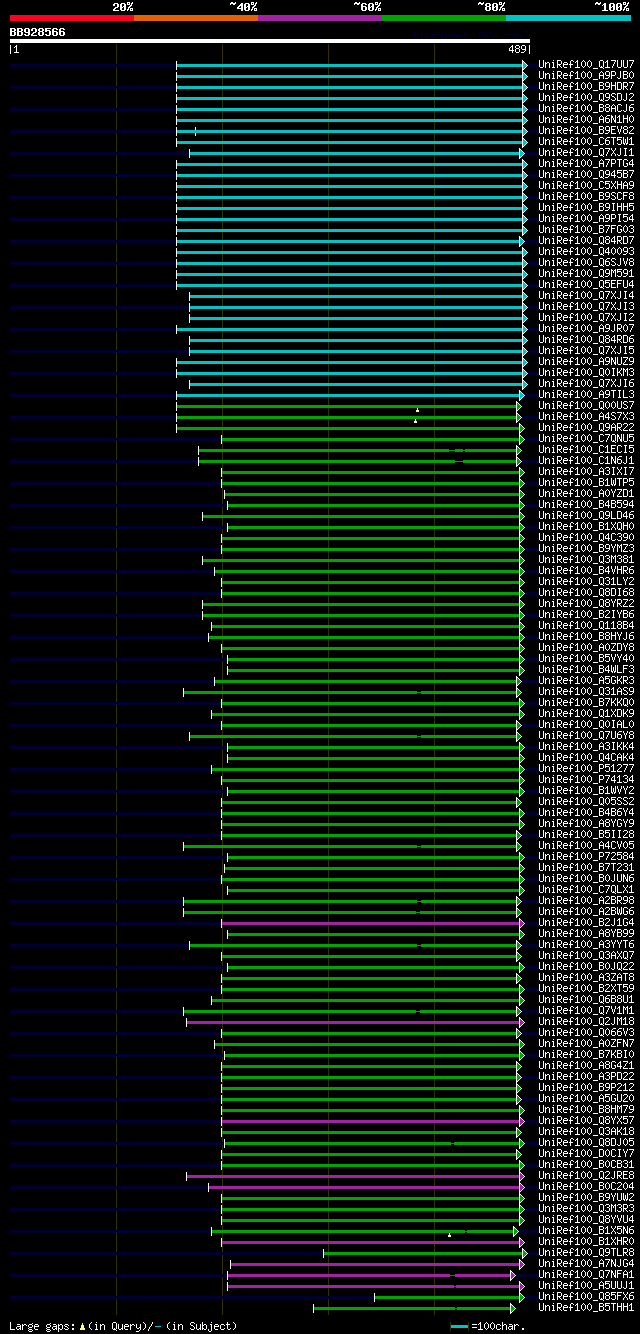Open UniRef100_Q00US7 hit label
Screen dimensions: 640x1334
click(586, 405)
